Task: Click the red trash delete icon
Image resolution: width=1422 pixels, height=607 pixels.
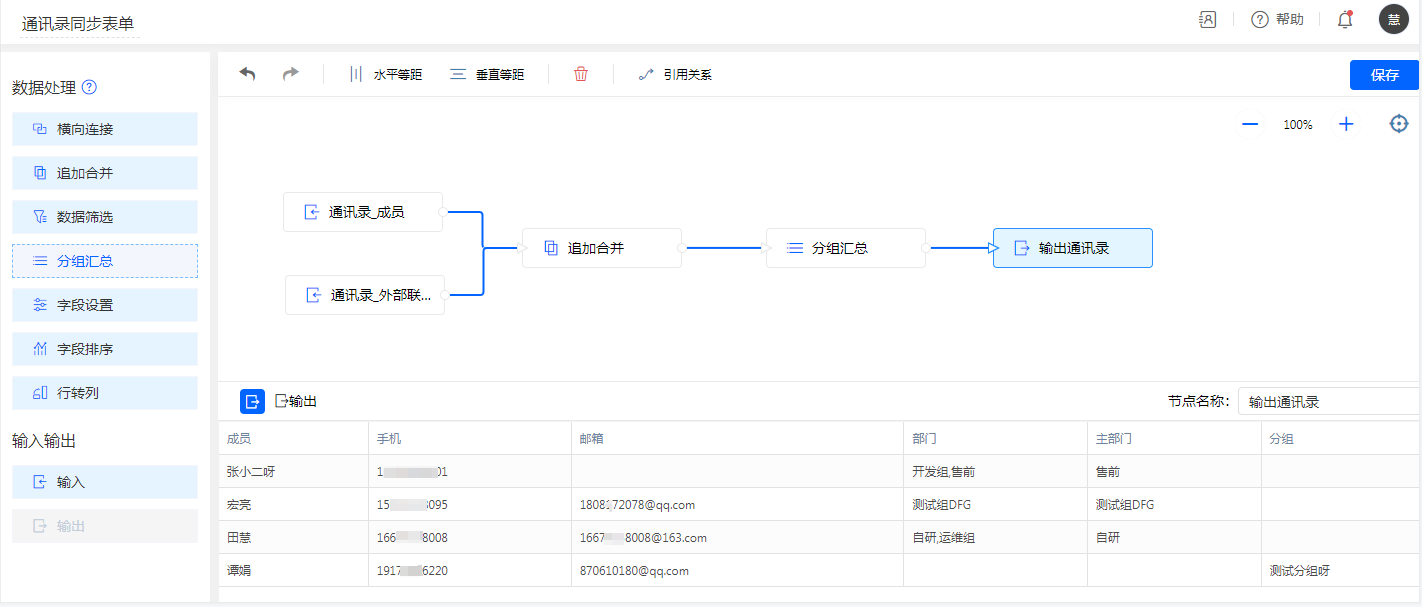Action: click(x=581, y=74)
